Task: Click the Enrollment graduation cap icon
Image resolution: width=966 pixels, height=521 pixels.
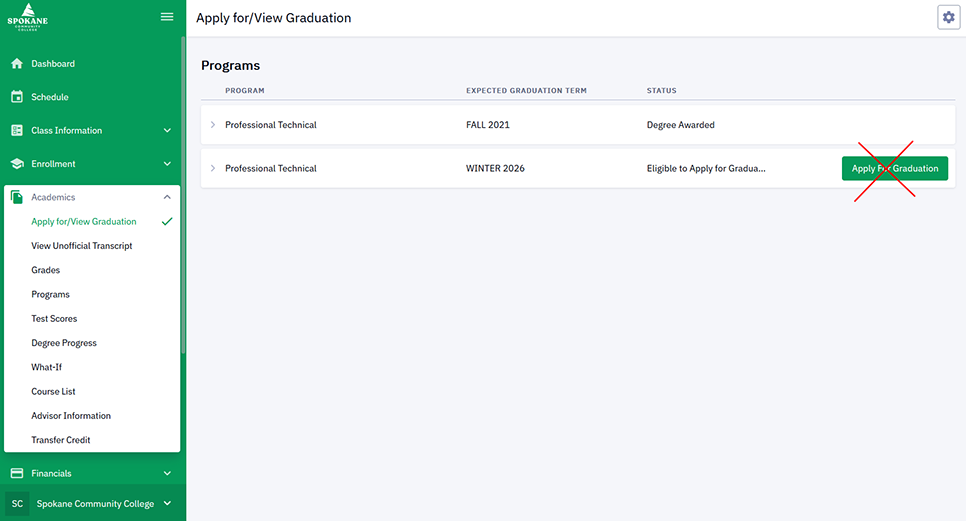Action: click(x=17, y=164)
